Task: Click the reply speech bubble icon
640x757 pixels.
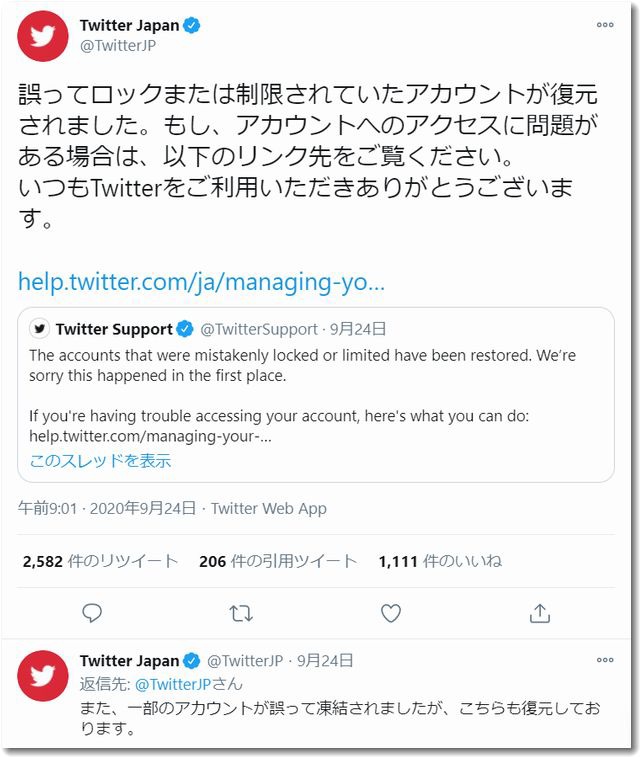Action: 92,612
